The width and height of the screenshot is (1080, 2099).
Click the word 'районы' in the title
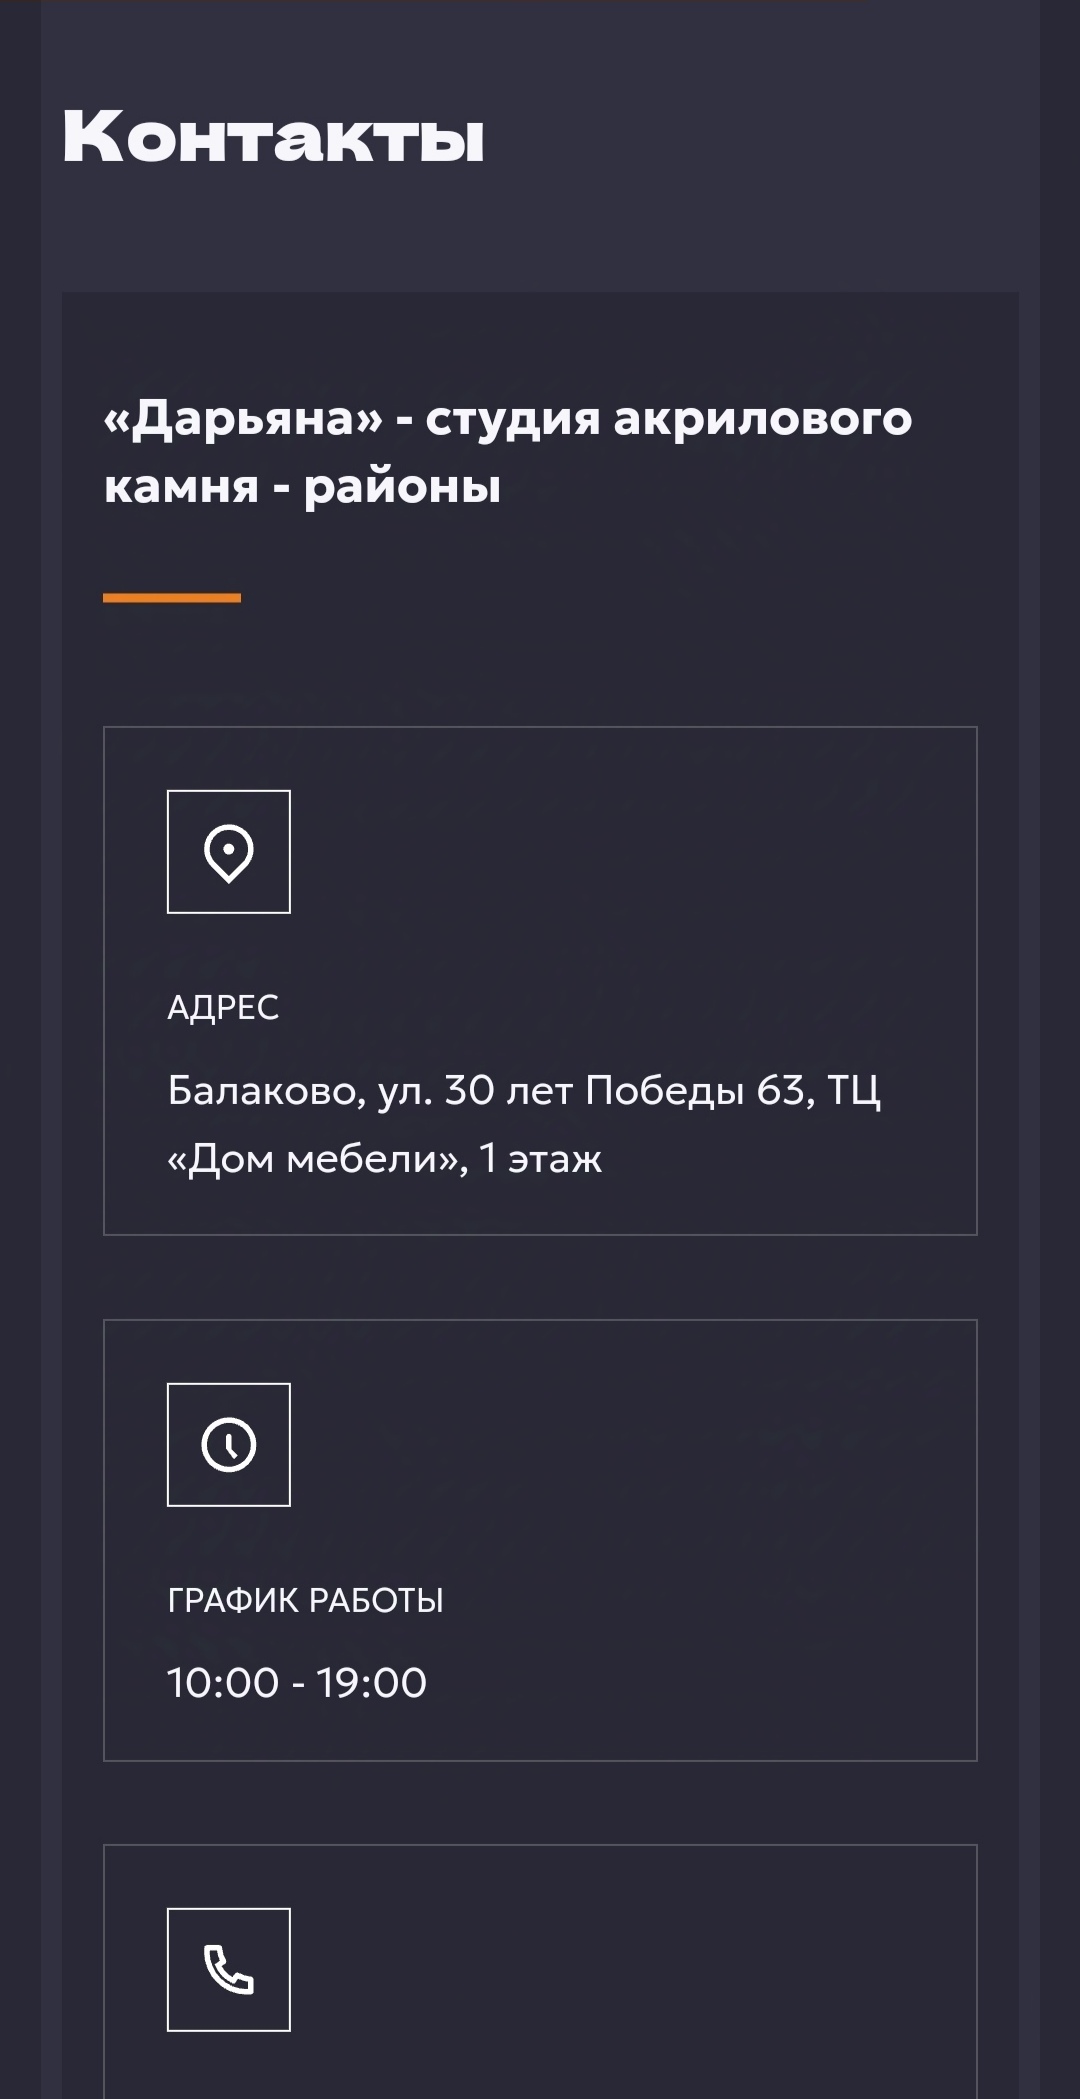[402, 487]
